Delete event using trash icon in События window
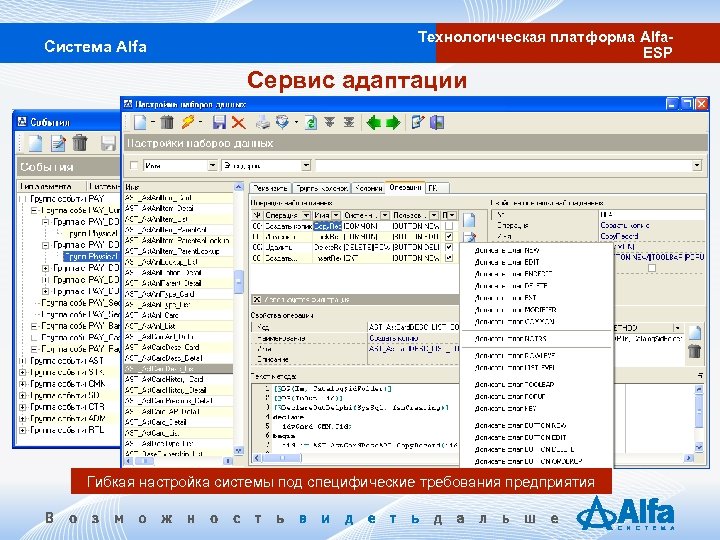 (x=80, y=143)
